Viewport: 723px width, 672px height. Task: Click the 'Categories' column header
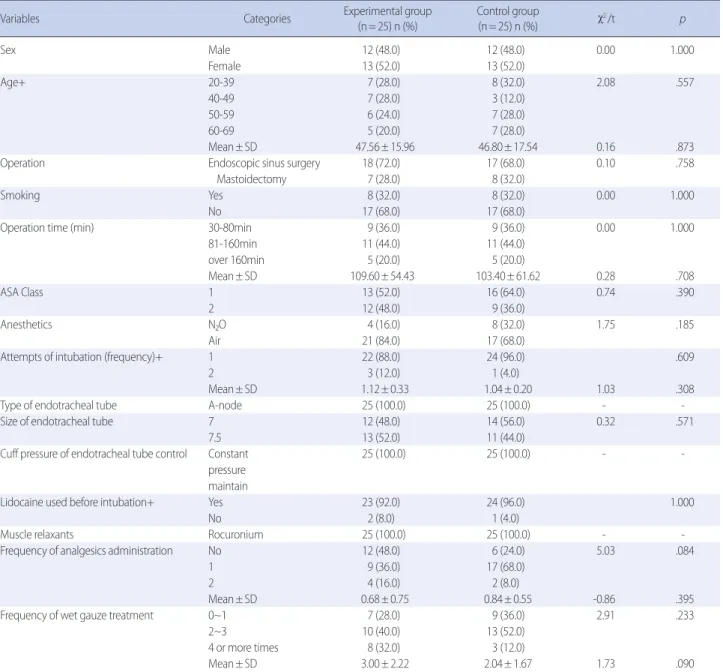click(x=267, y=18)
